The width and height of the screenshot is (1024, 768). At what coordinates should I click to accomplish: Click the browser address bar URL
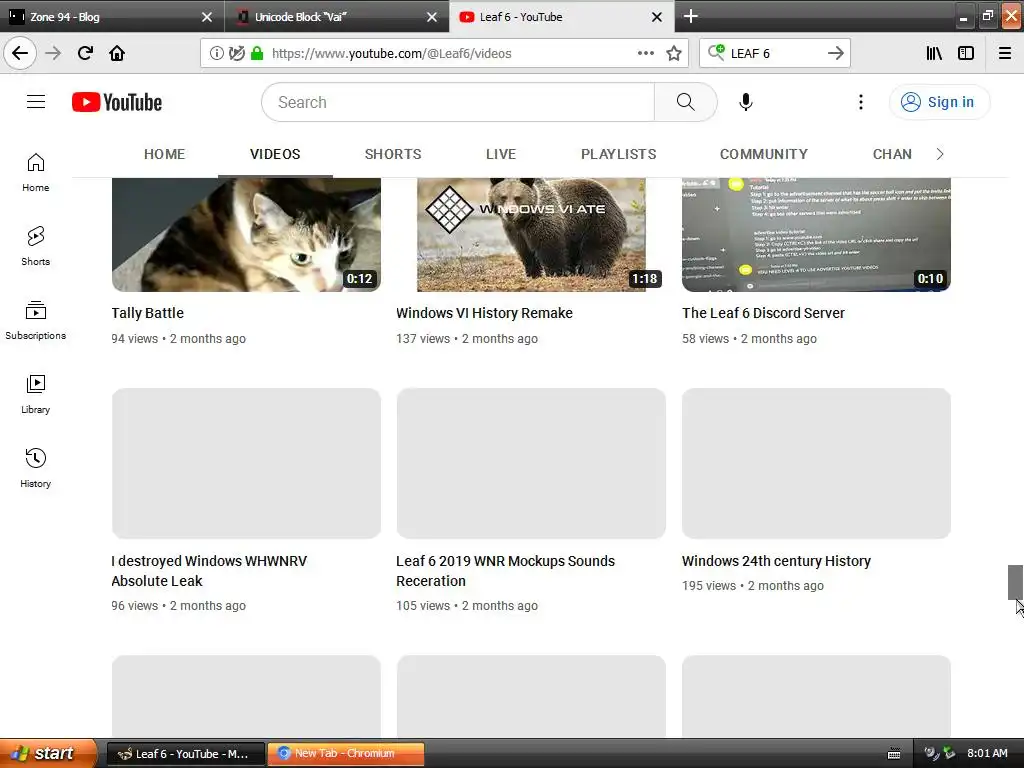[392, 53]
